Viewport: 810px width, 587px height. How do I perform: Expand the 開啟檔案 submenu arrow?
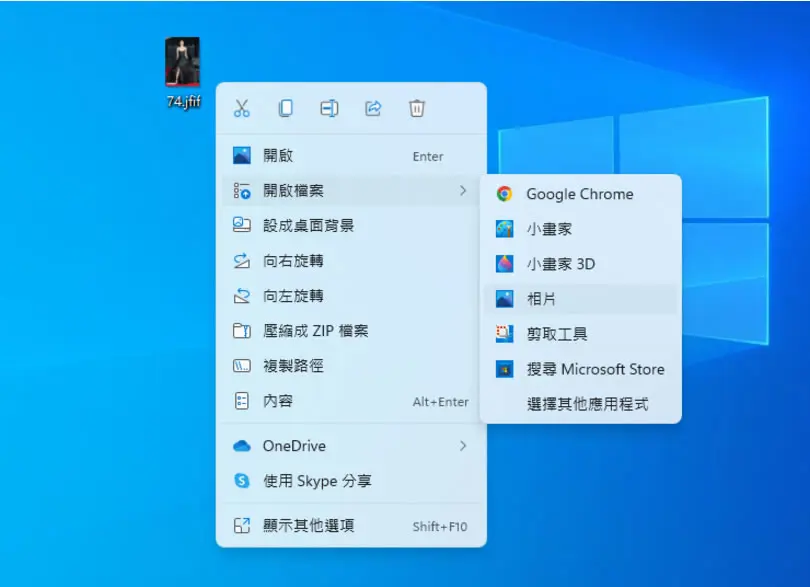pos(463,191)
